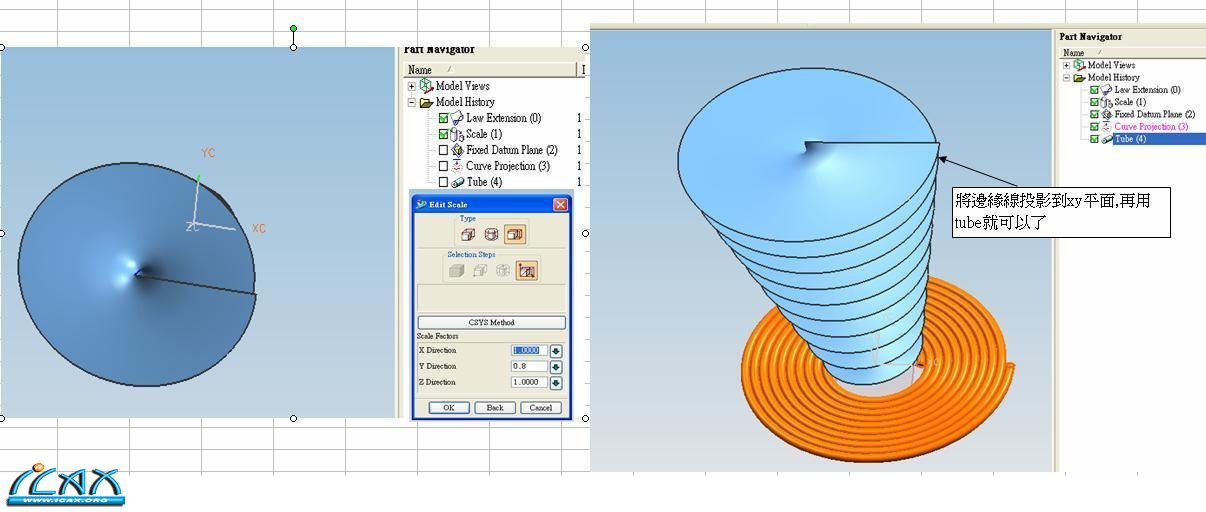Click Curve Projection icon in right navigator

tap(1106, 126)
